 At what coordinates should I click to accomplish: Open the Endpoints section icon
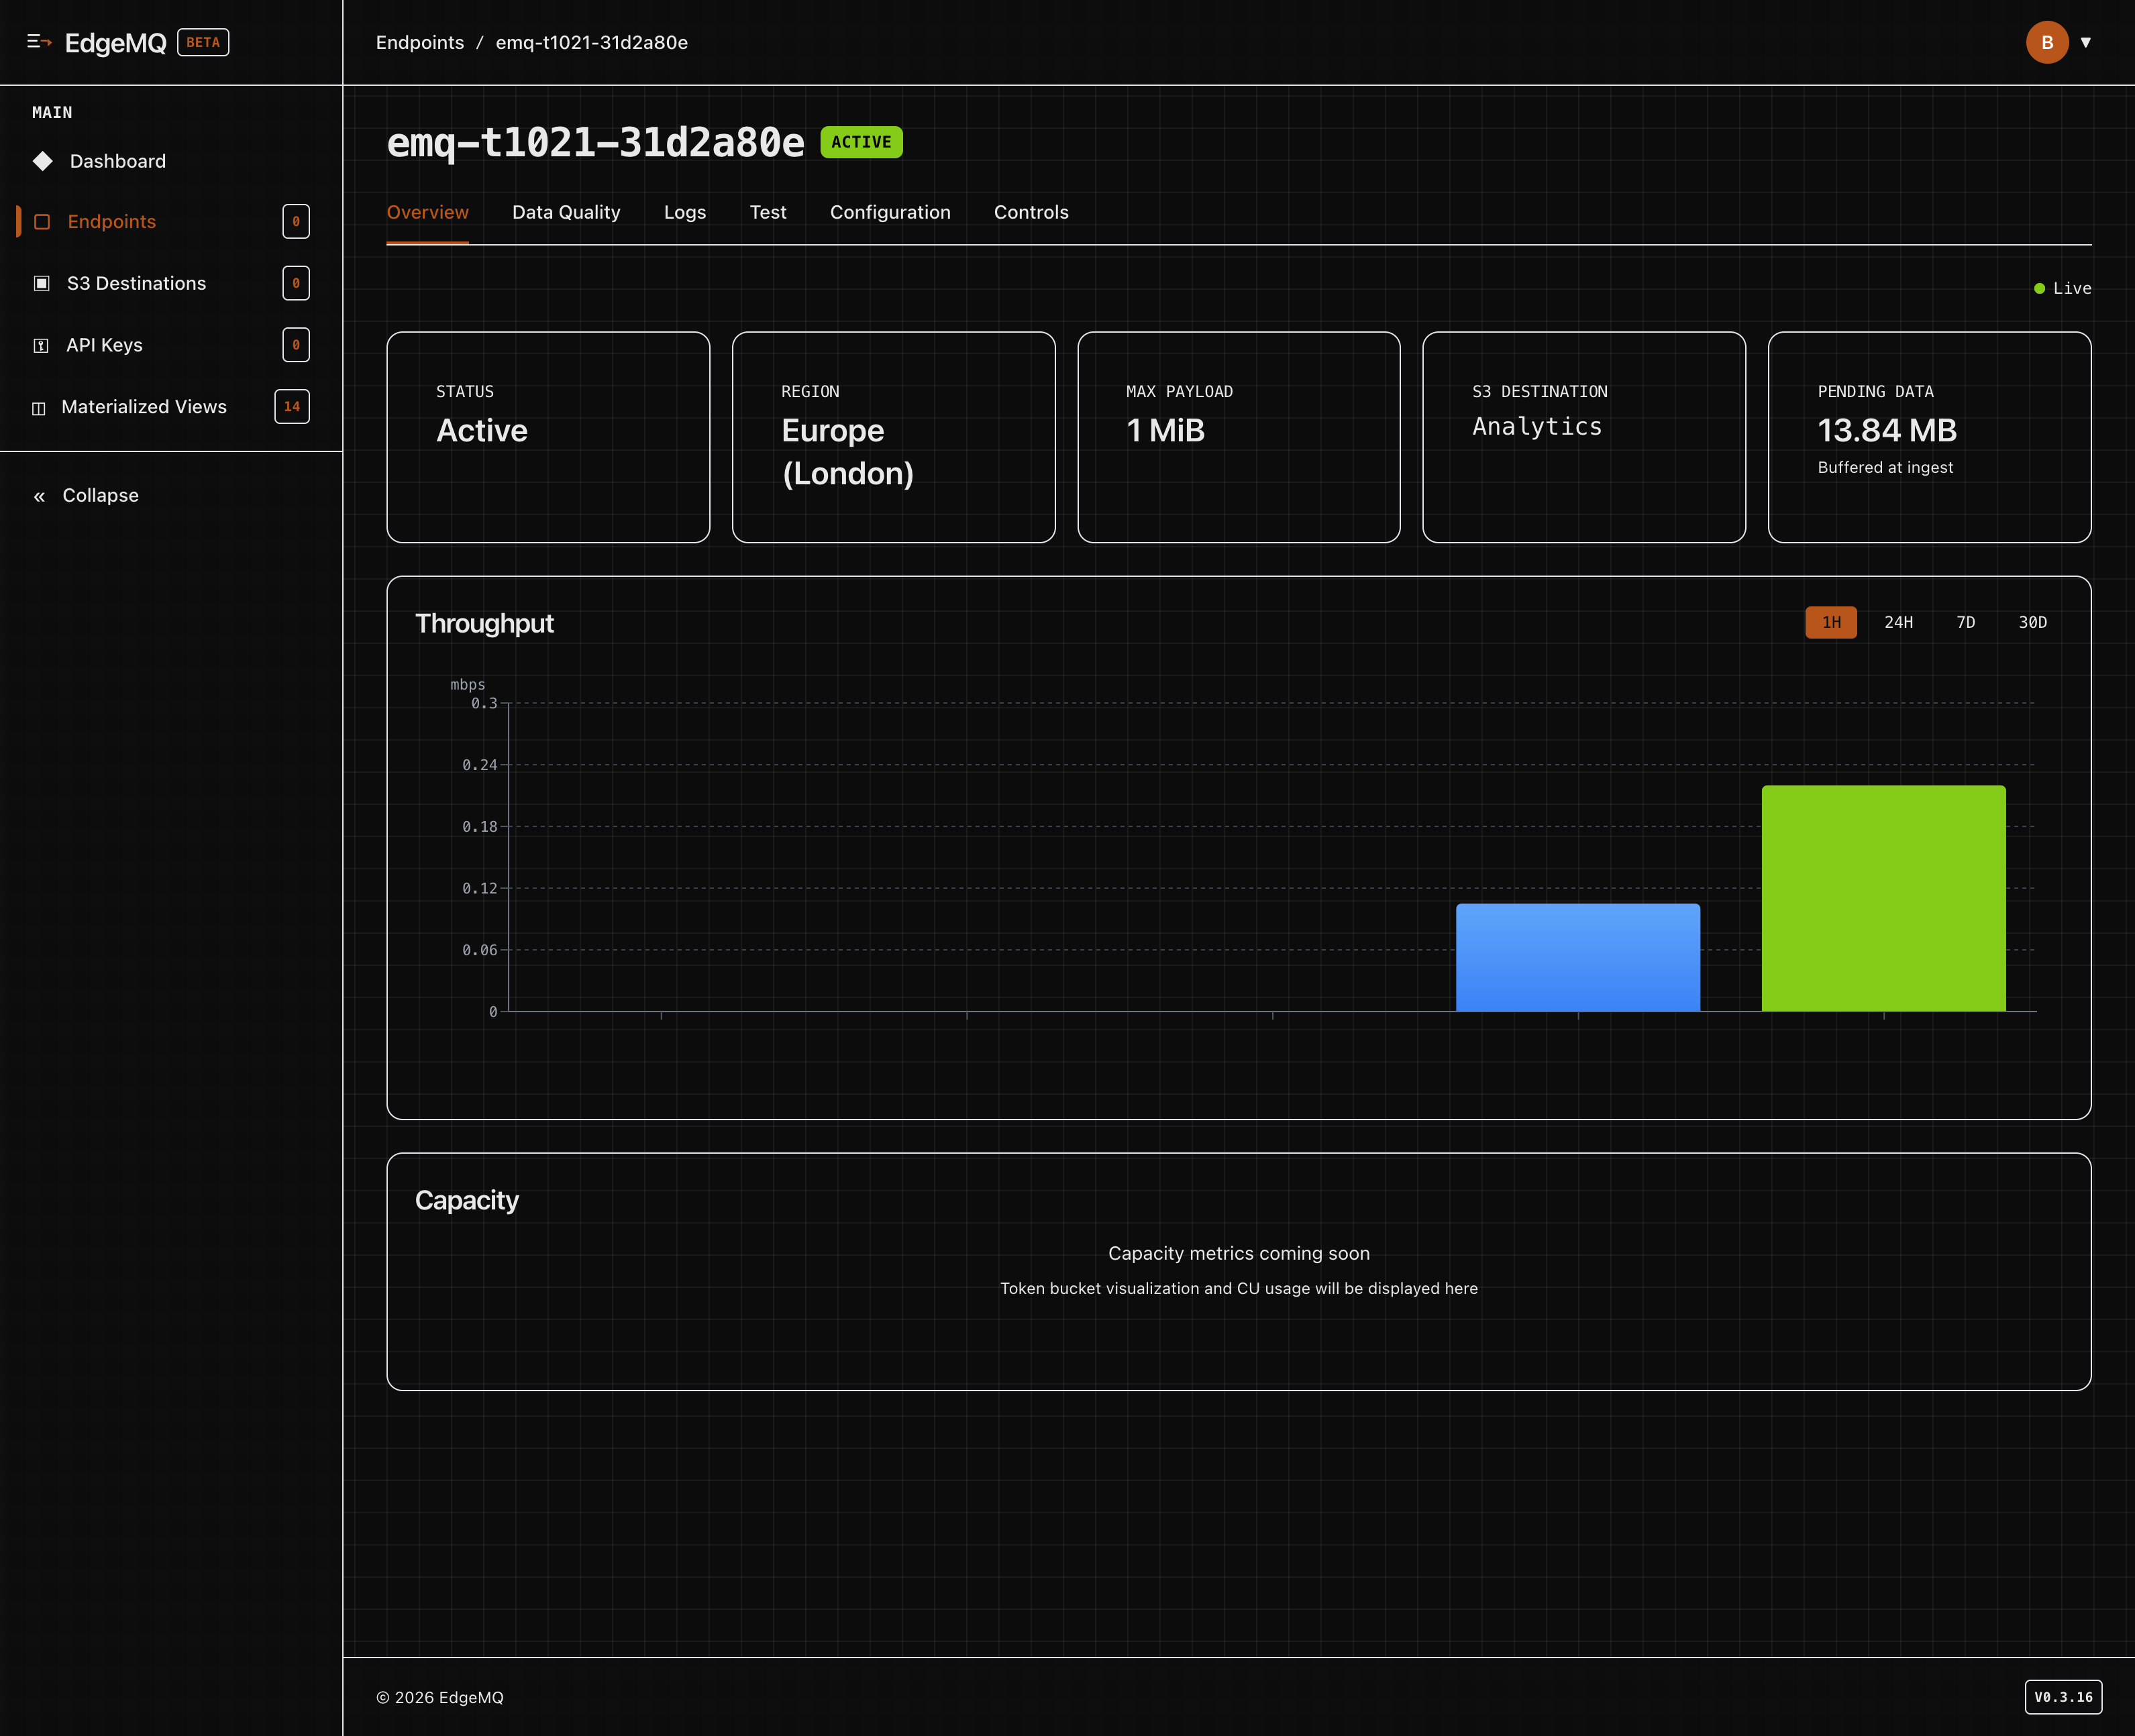(x=42, y=222)
